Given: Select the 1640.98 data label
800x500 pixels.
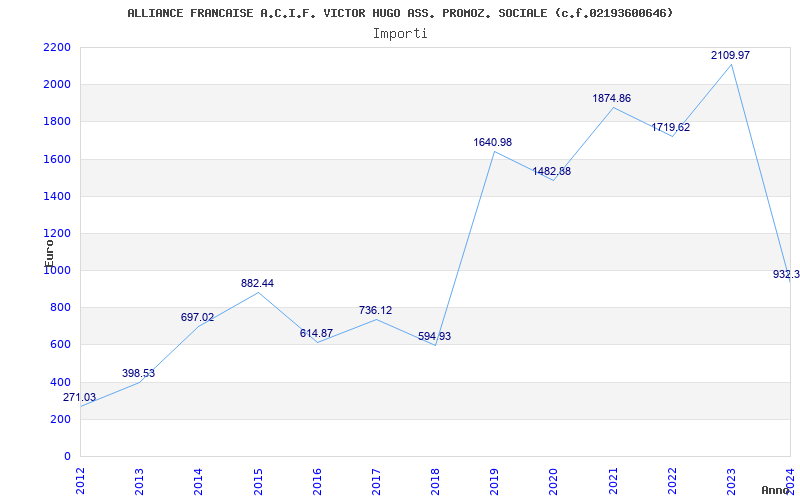Looking at the screenshot, I should click(492, 142).
